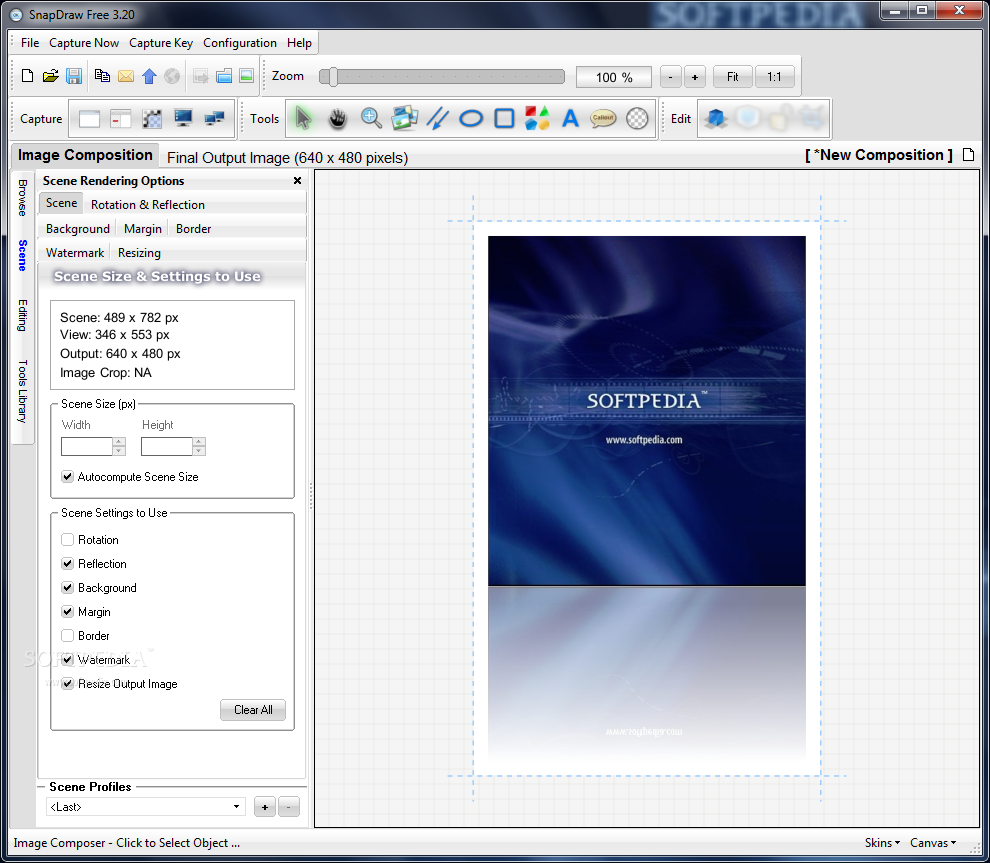The width and height of the screenshot is (990, 863).
Task: Click the copy to clipboard icon
Action: [x=102, y=76]
